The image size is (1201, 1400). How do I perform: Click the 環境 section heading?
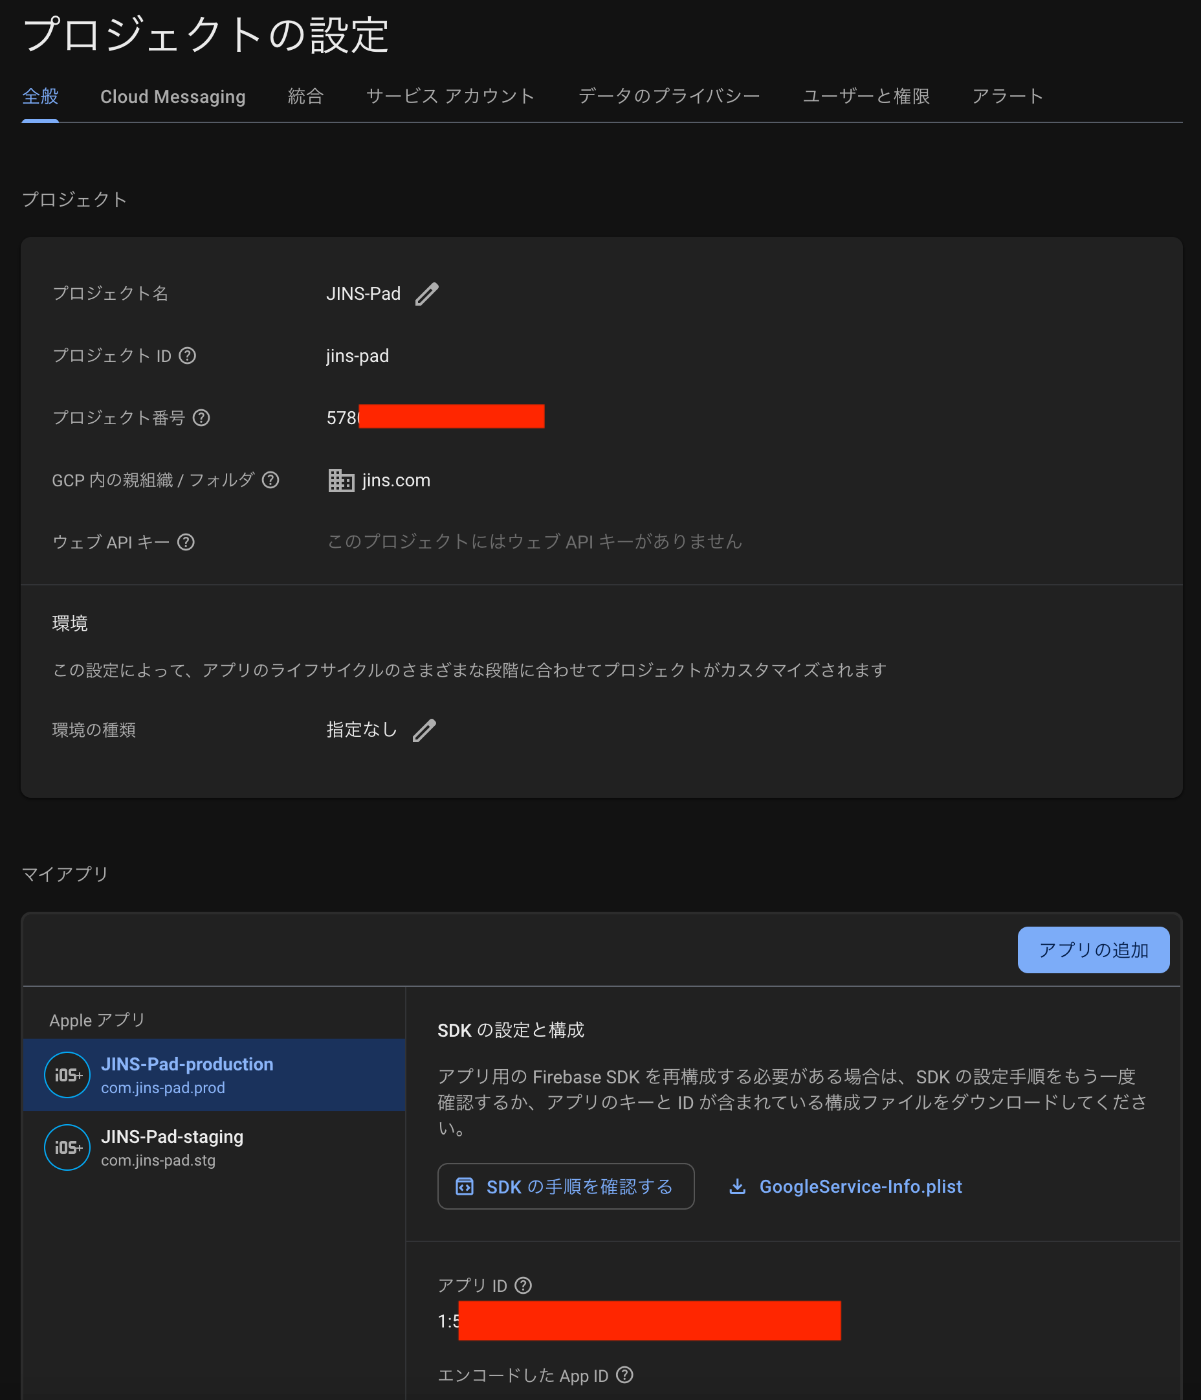point(70,624)
